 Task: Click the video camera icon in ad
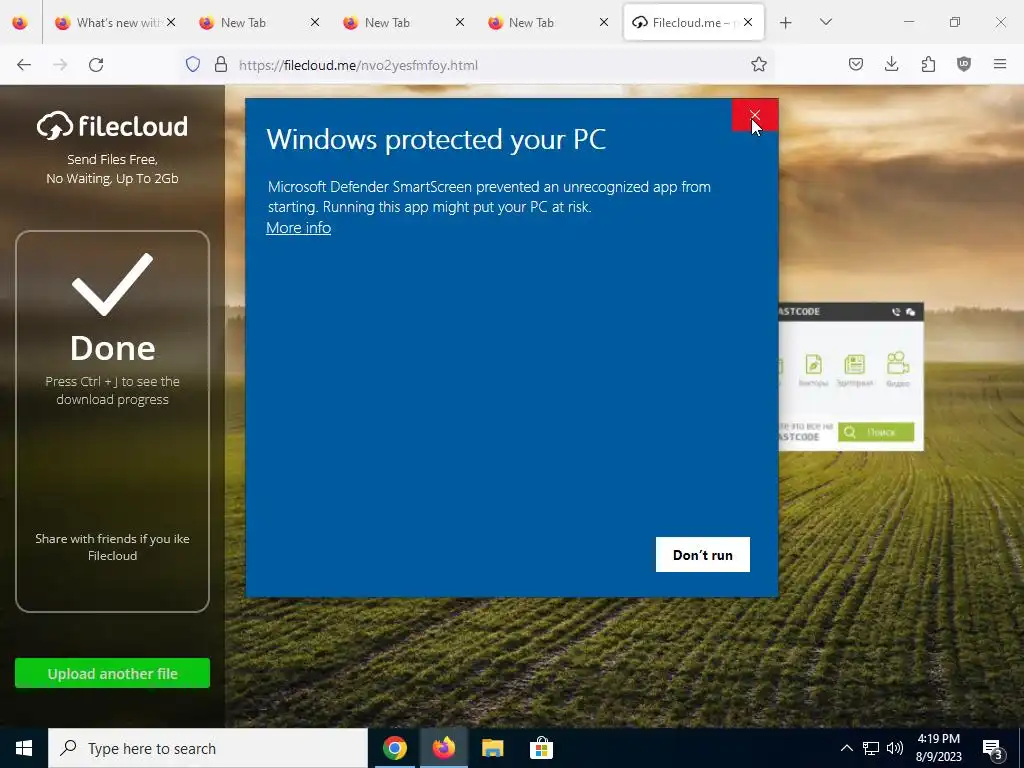pos(898,363)
